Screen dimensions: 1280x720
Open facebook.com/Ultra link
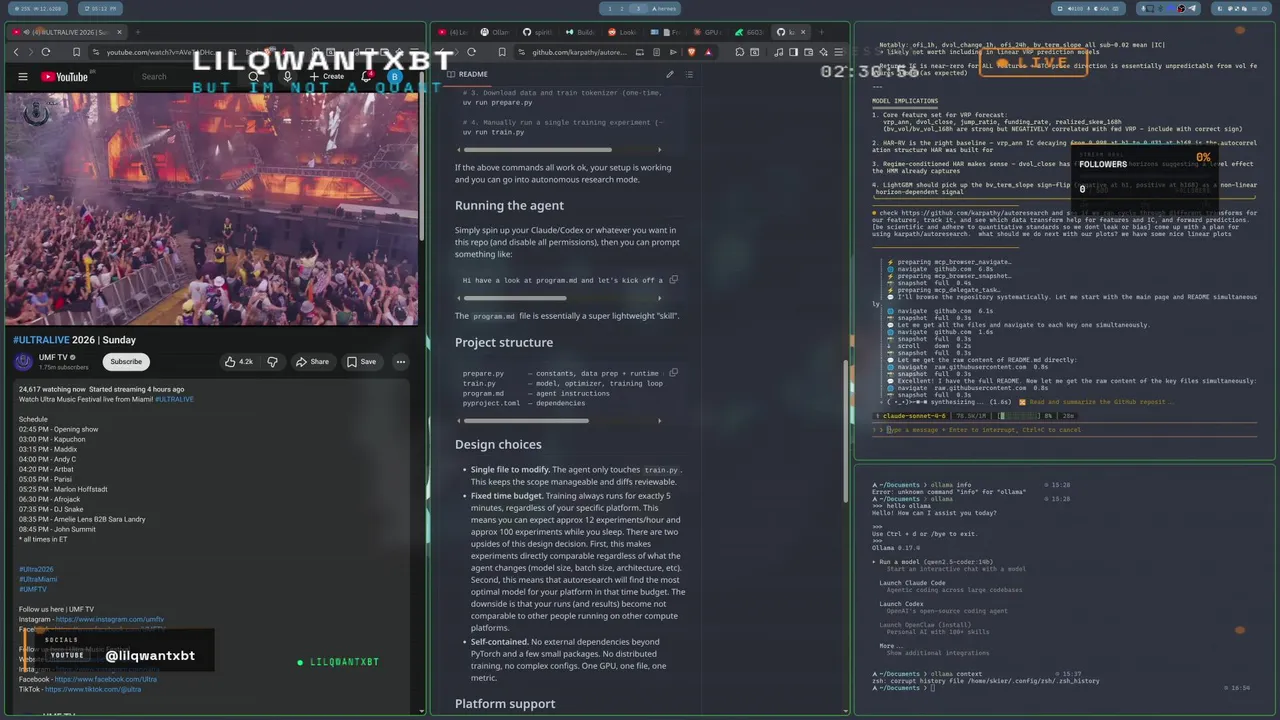pyautogui.click(x=106, y=679)
